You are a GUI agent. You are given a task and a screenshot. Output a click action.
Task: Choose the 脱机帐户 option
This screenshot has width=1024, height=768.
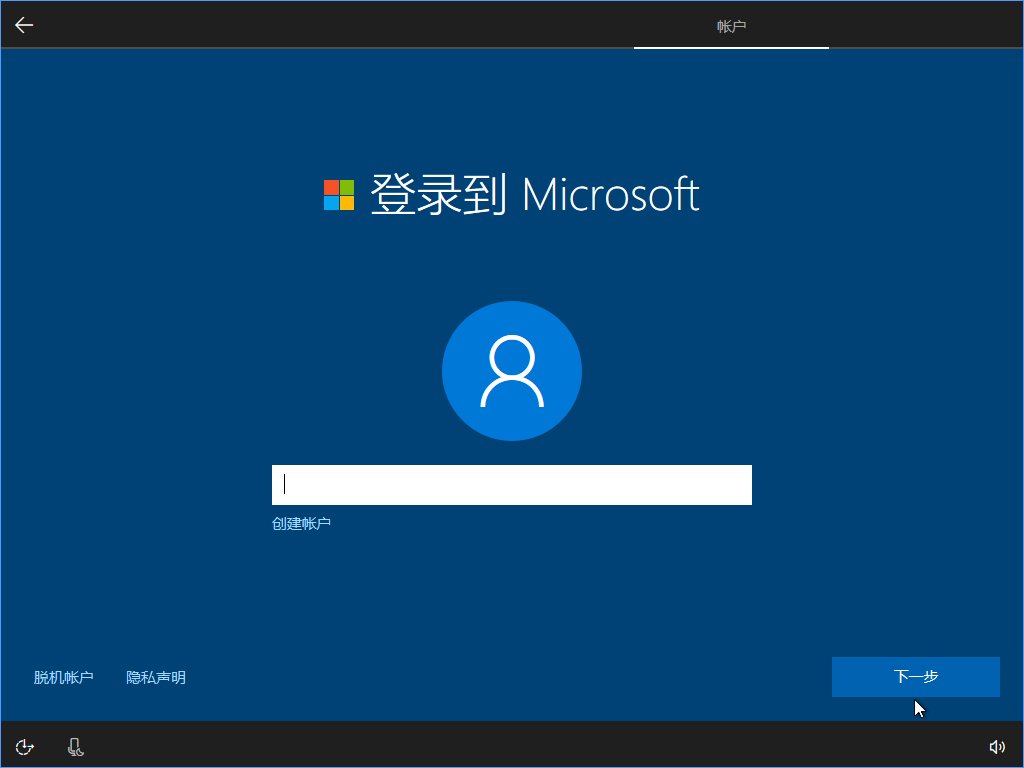coord(63,677)
